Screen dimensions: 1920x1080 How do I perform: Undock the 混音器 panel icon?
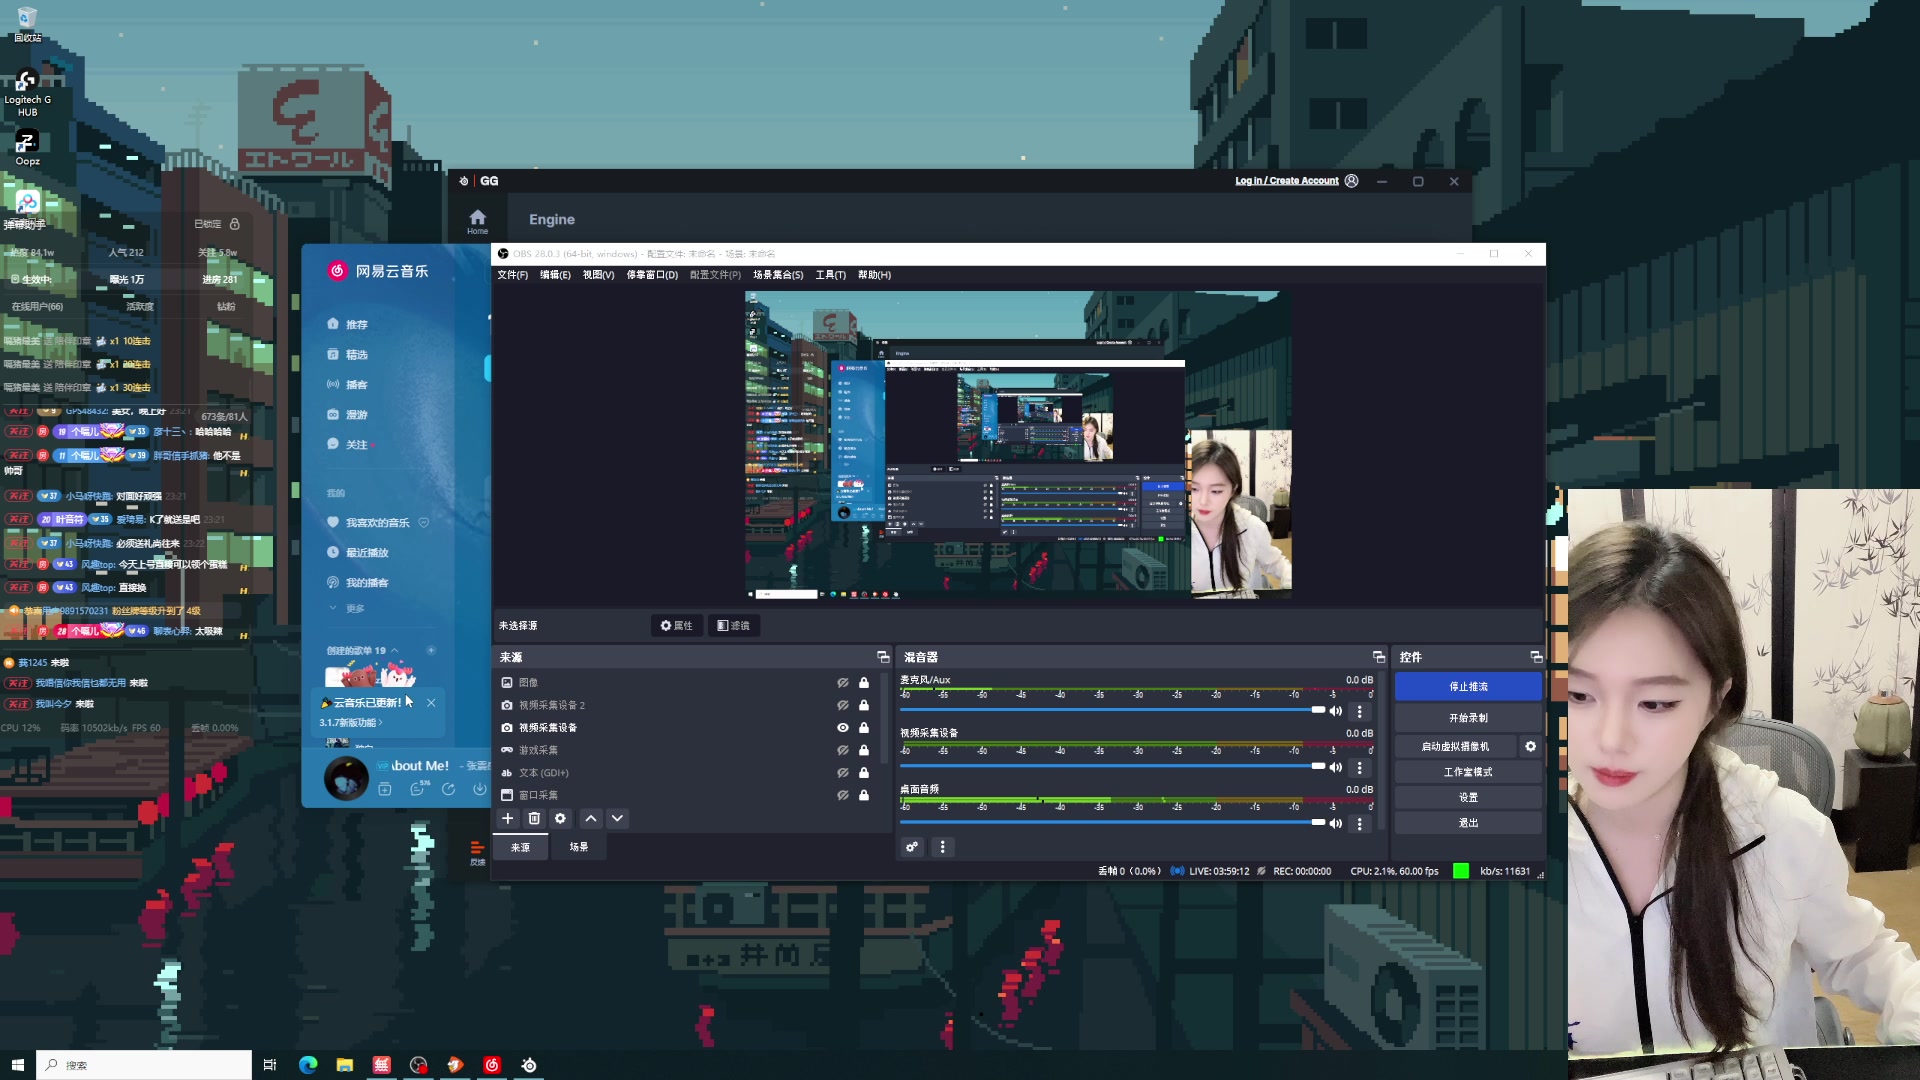(1379, 657)
